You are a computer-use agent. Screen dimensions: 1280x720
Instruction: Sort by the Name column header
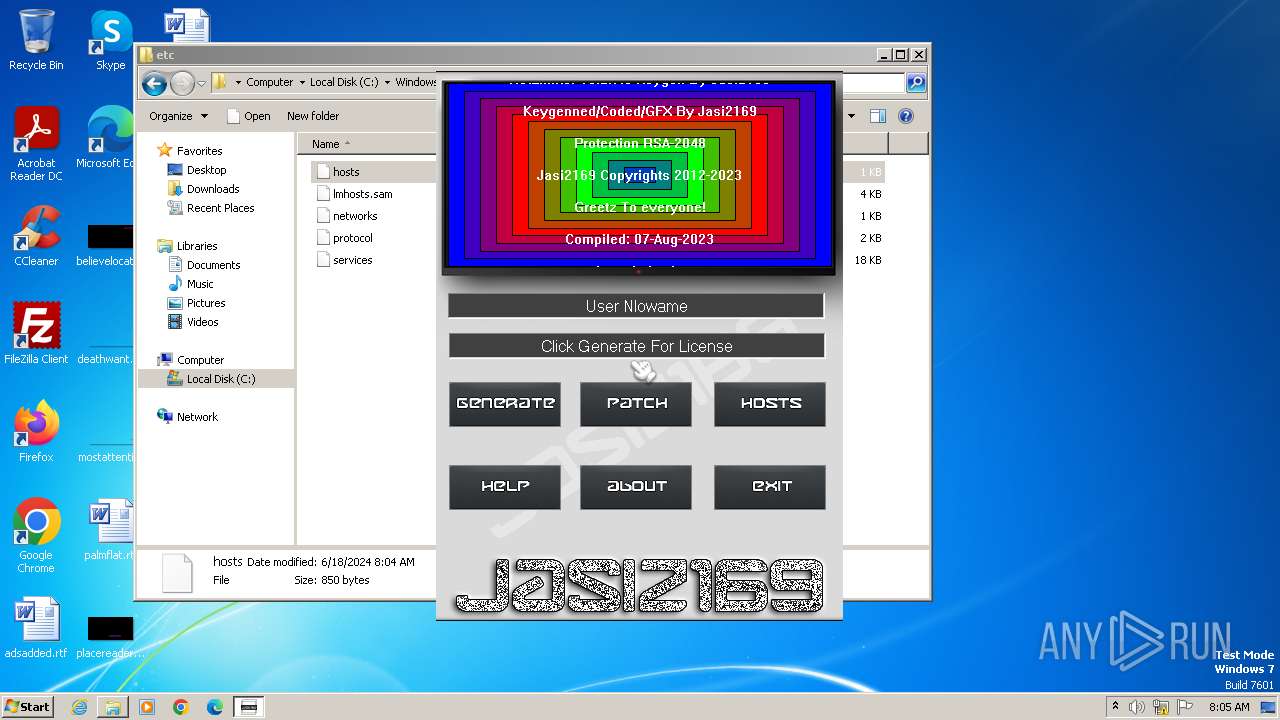[326, 144]
